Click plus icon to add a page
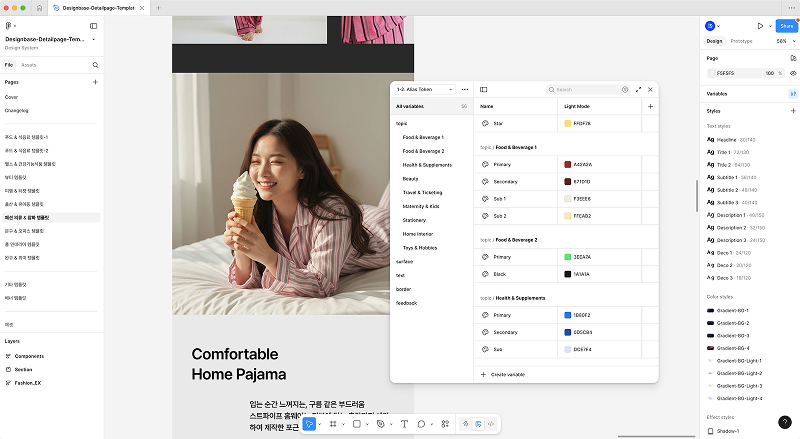 (x=95, y=82)
